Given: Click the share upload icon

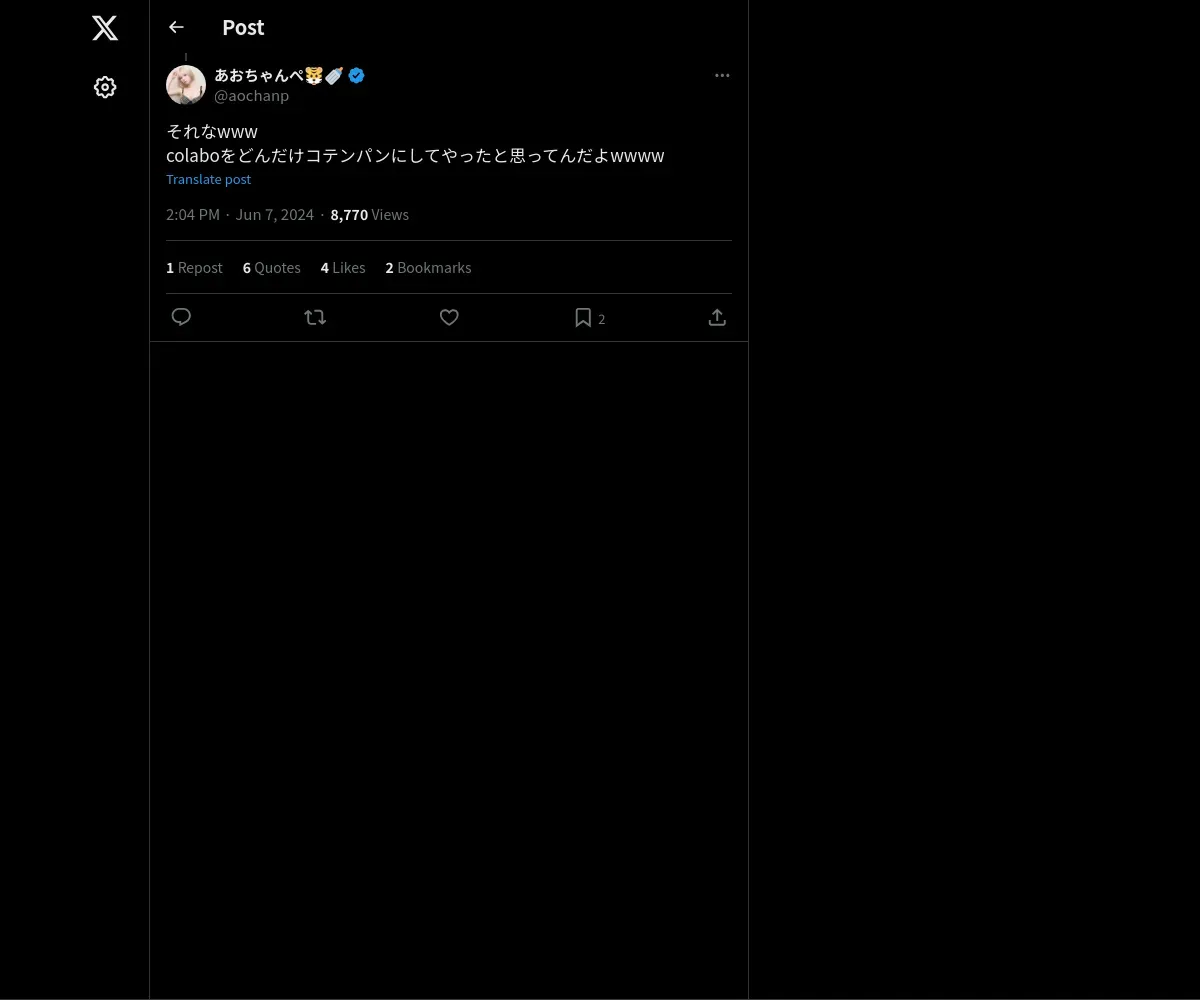Looking at the screenshot, I should coord(717,317).
